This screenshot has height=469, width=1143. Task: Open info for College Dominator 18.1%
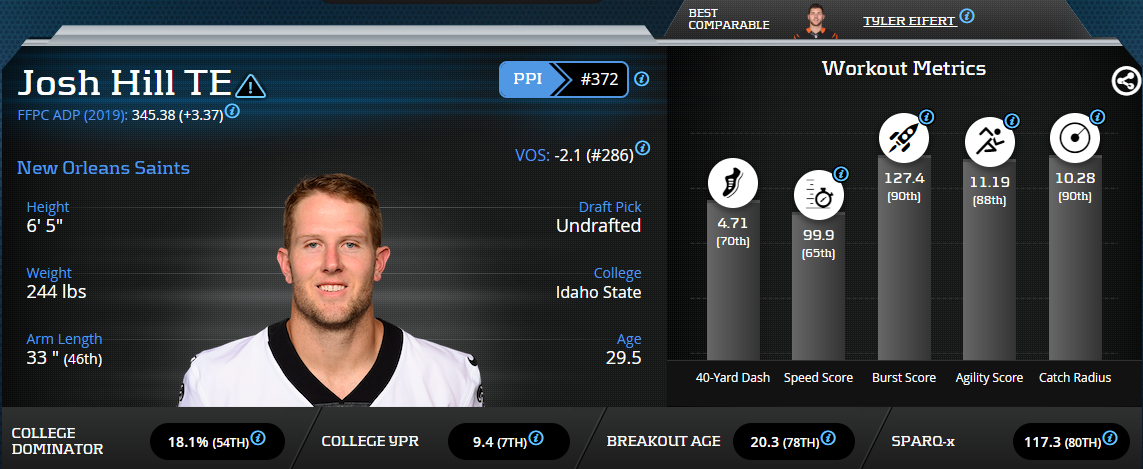(258, 438)
